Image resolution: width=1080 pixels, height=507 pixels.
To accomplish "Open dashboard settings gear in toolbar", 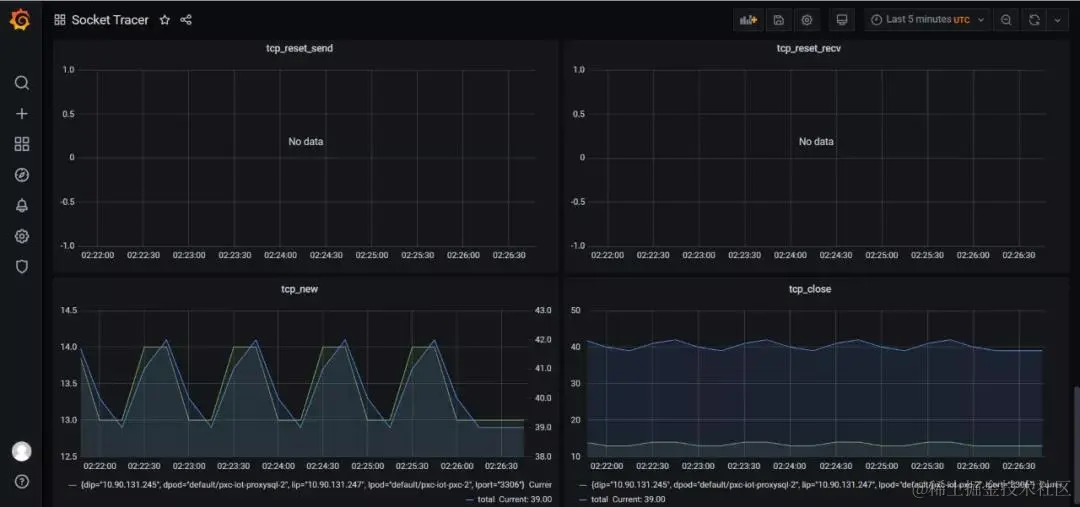I will (807, 20).
